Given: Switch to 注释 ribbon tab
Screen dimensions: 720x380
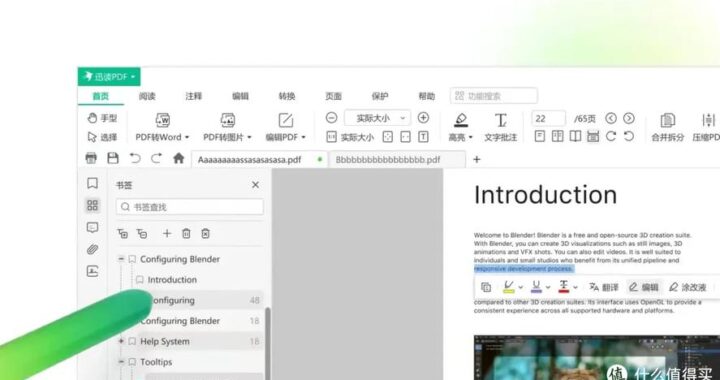Looking at the screenshot, I should click(x=194, y=96).
